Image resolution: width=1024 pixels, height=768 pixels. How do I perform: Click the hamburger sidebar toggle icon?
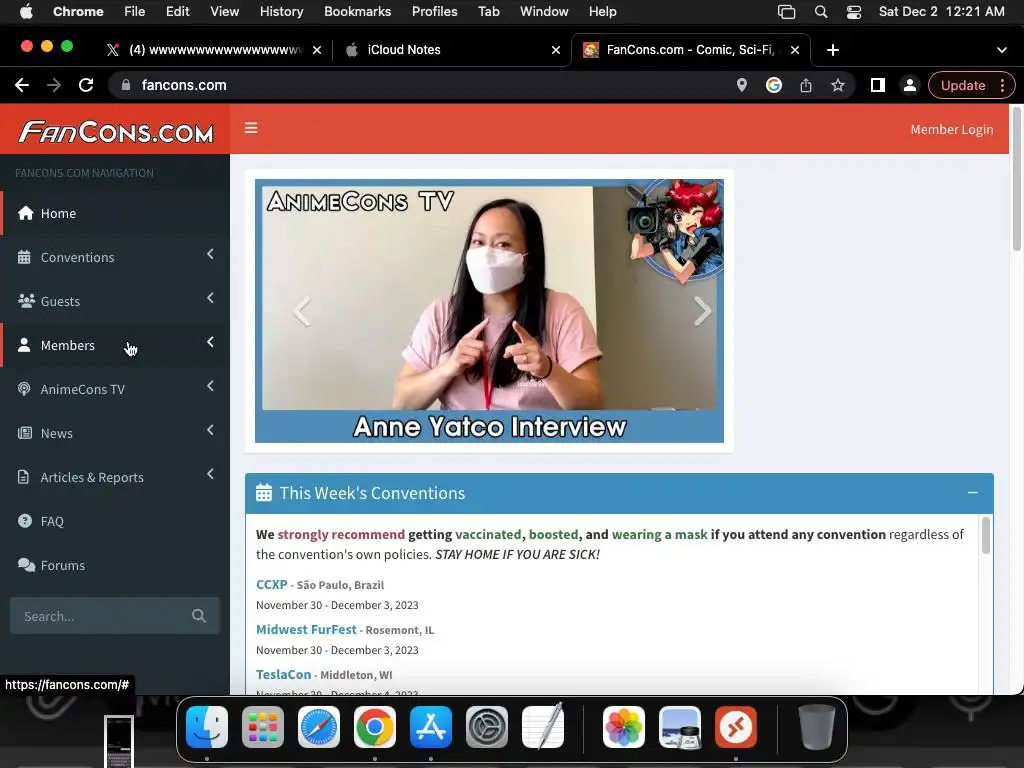(x=251, y=128)
